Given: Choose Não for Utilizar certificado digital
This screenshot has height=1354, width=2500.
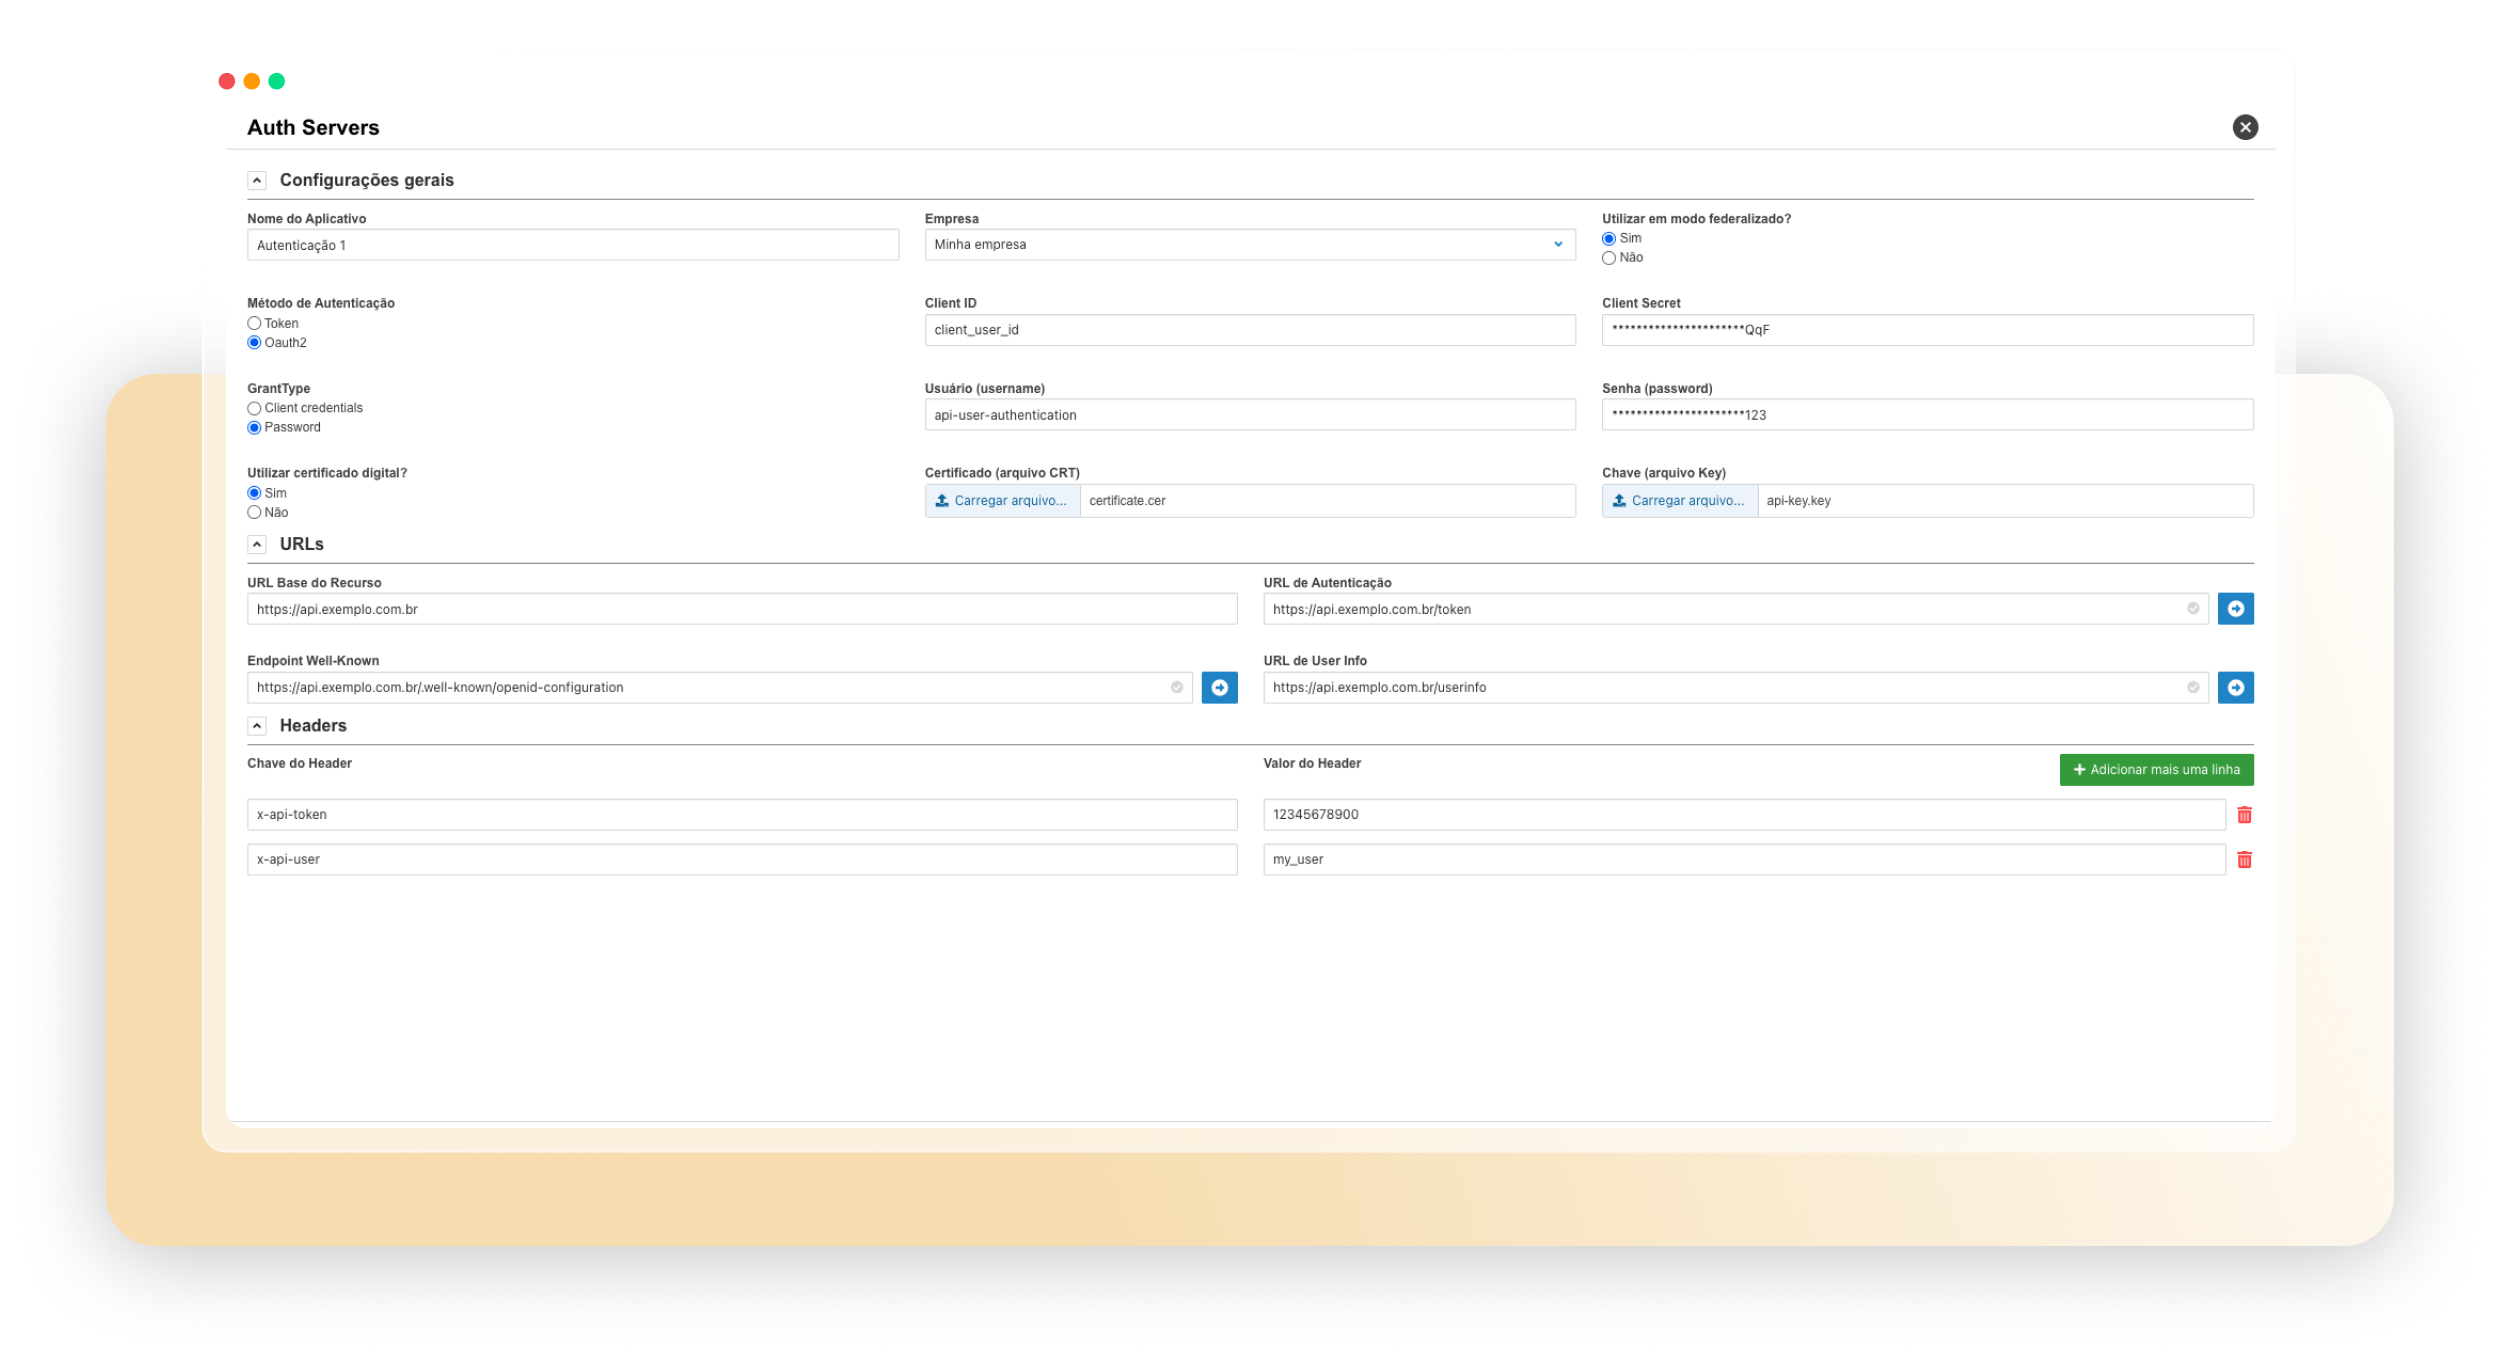Looking at the screenshot, I should tap(254, 512).
